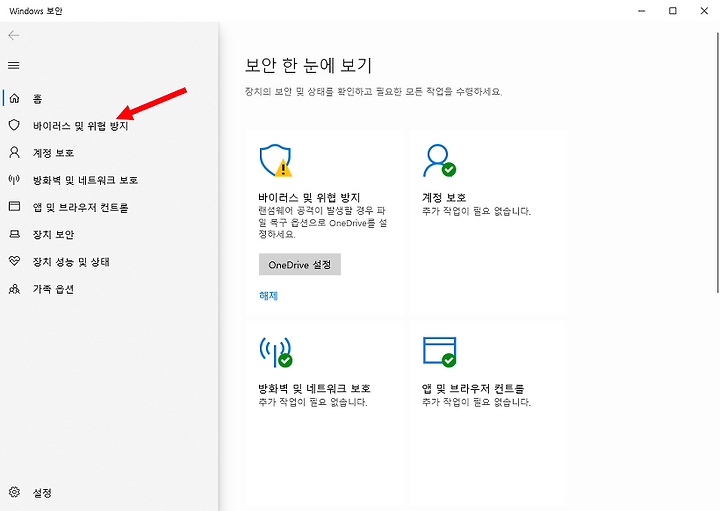Select 장치 보안 in sidebar
This screenshot has width=720, height=511.
coord(53,234)
